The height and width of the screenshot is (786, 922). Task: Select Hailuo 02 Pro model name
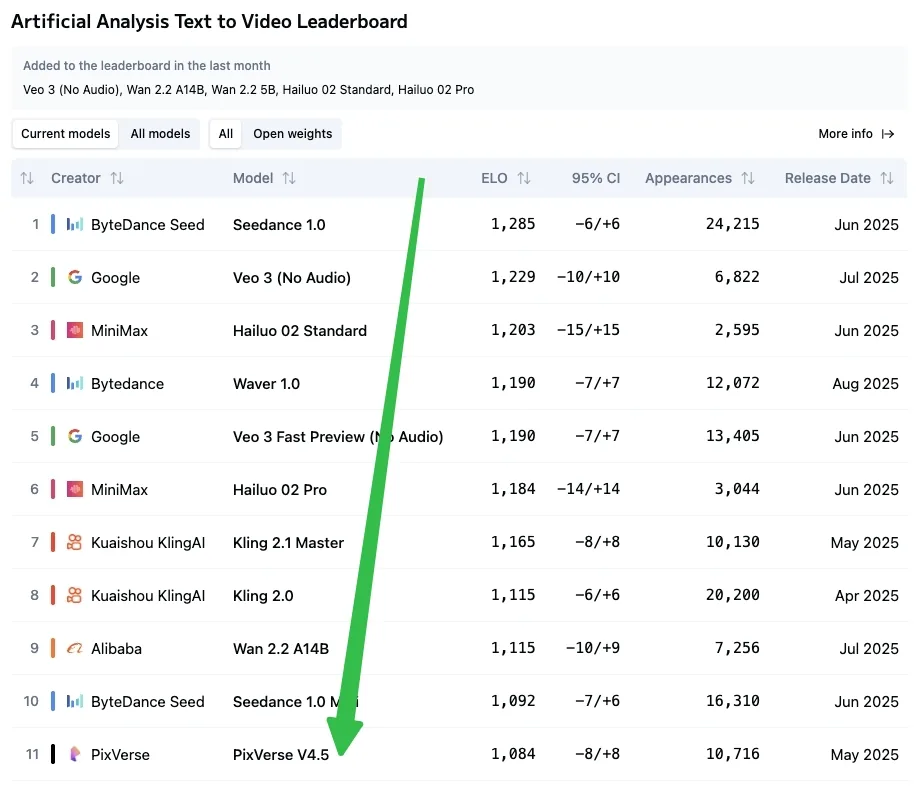280,489
